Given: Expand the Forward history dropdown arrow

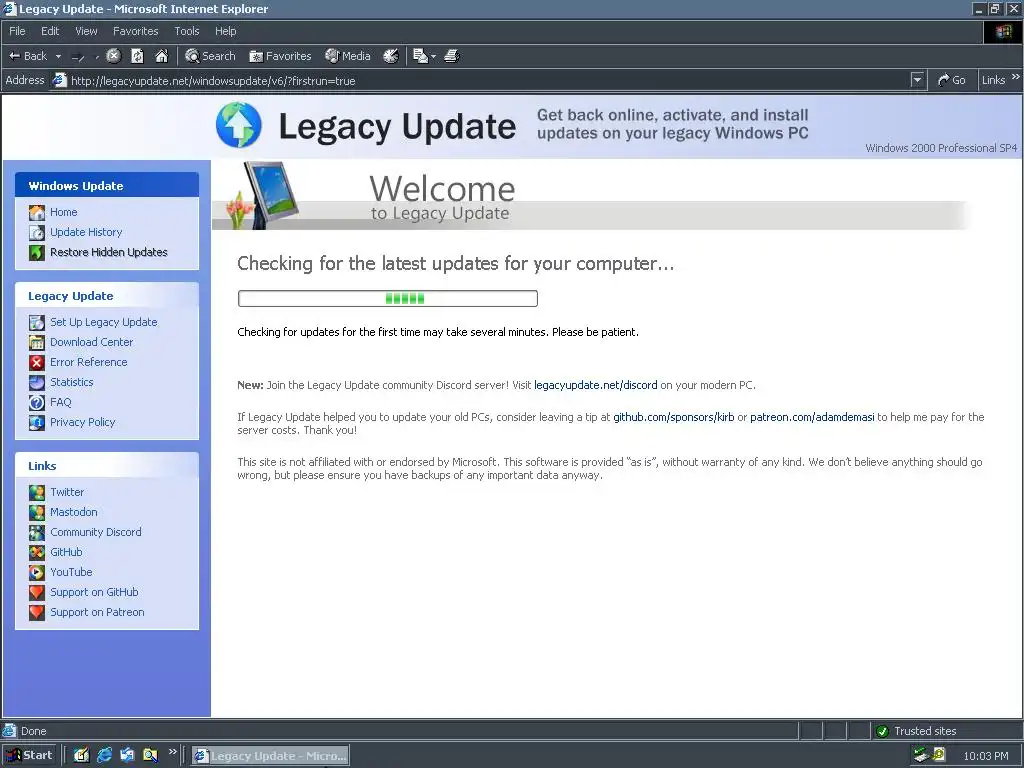Looking at the screenshot, I should [96, 57].
